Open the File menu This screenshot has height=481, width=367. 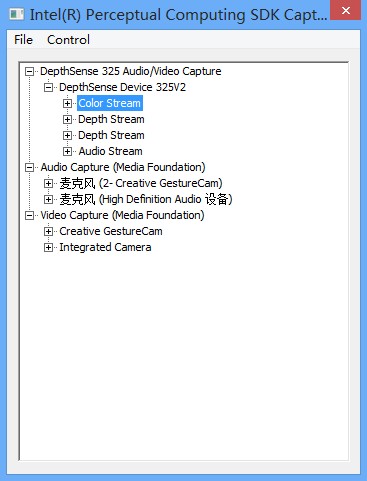(x=23, y=40)
